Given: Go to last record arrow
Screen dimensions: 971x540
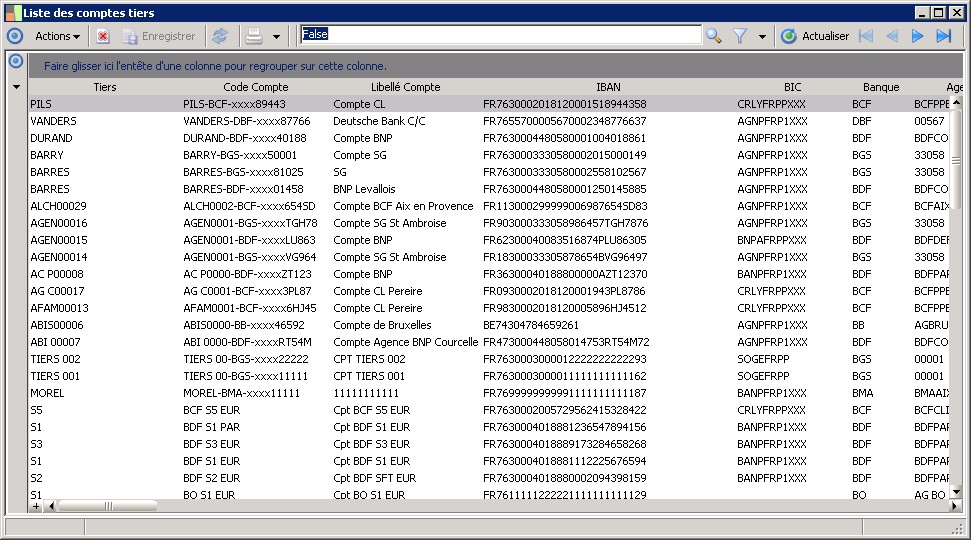Looking at the screenshot, I should pos(943,36).
